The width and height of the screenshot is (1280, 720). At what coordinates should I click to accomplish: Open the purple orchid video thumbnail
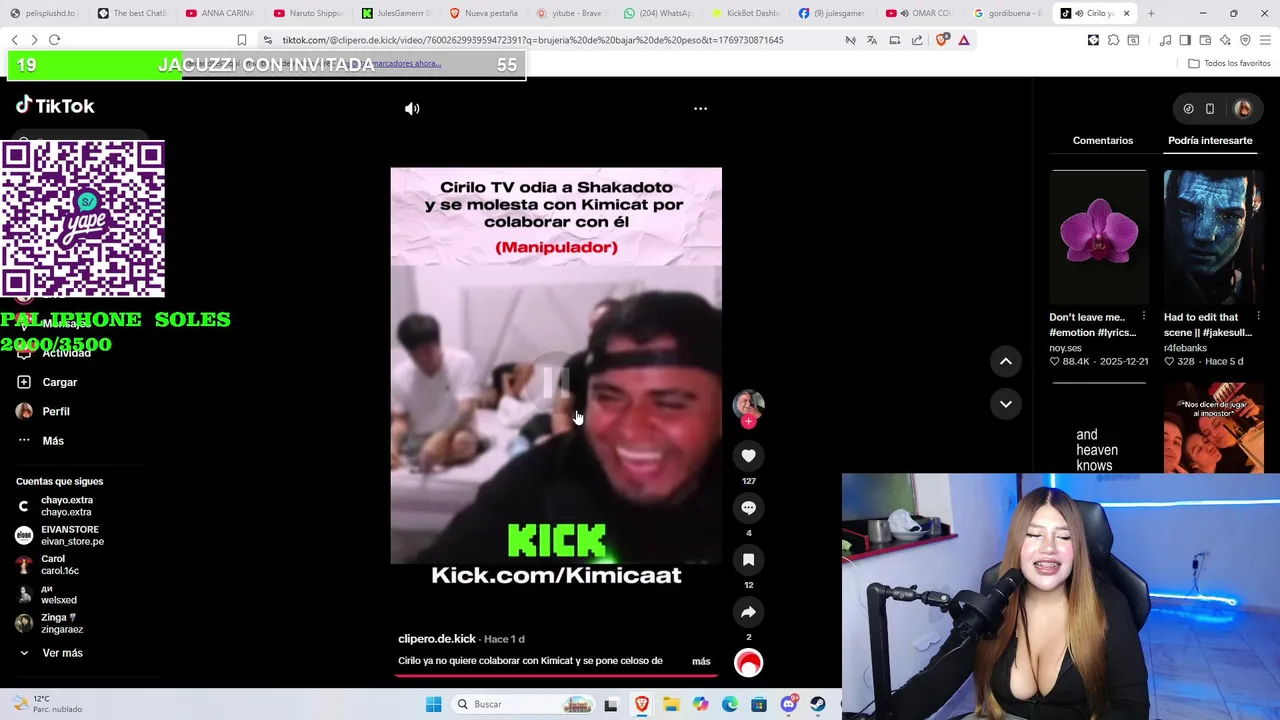click(x=1098, y=236)
